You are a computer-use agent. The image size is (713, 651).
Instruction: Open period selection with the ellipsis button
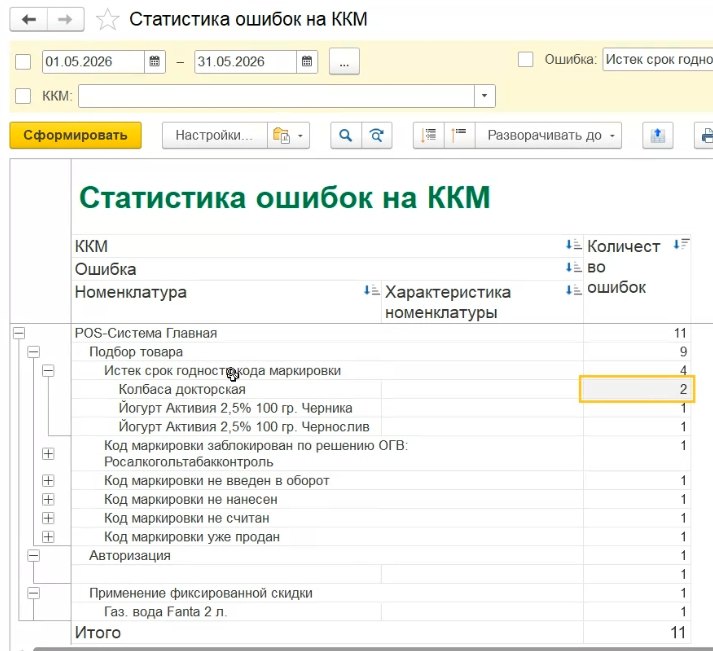(344, 61)
